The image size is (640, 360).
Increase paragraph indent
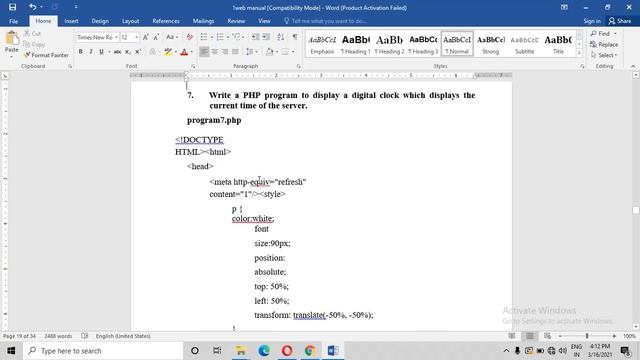pos(266,37)
